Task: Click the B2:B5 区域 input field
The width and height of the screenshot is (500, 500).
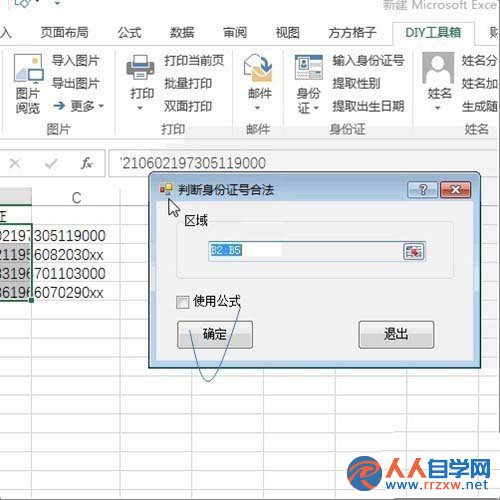Action: [305, 251]
